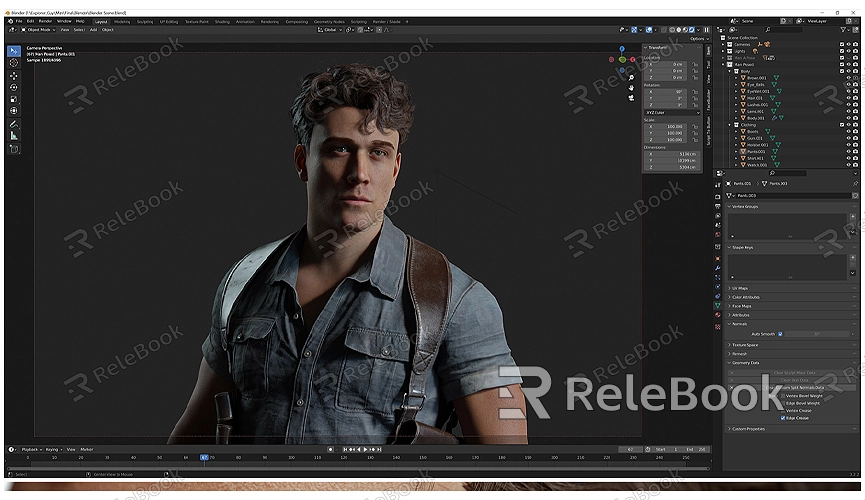Uncheck the Edge Crease checkbox
Screen dimensions: 865x500
(783, 418)
